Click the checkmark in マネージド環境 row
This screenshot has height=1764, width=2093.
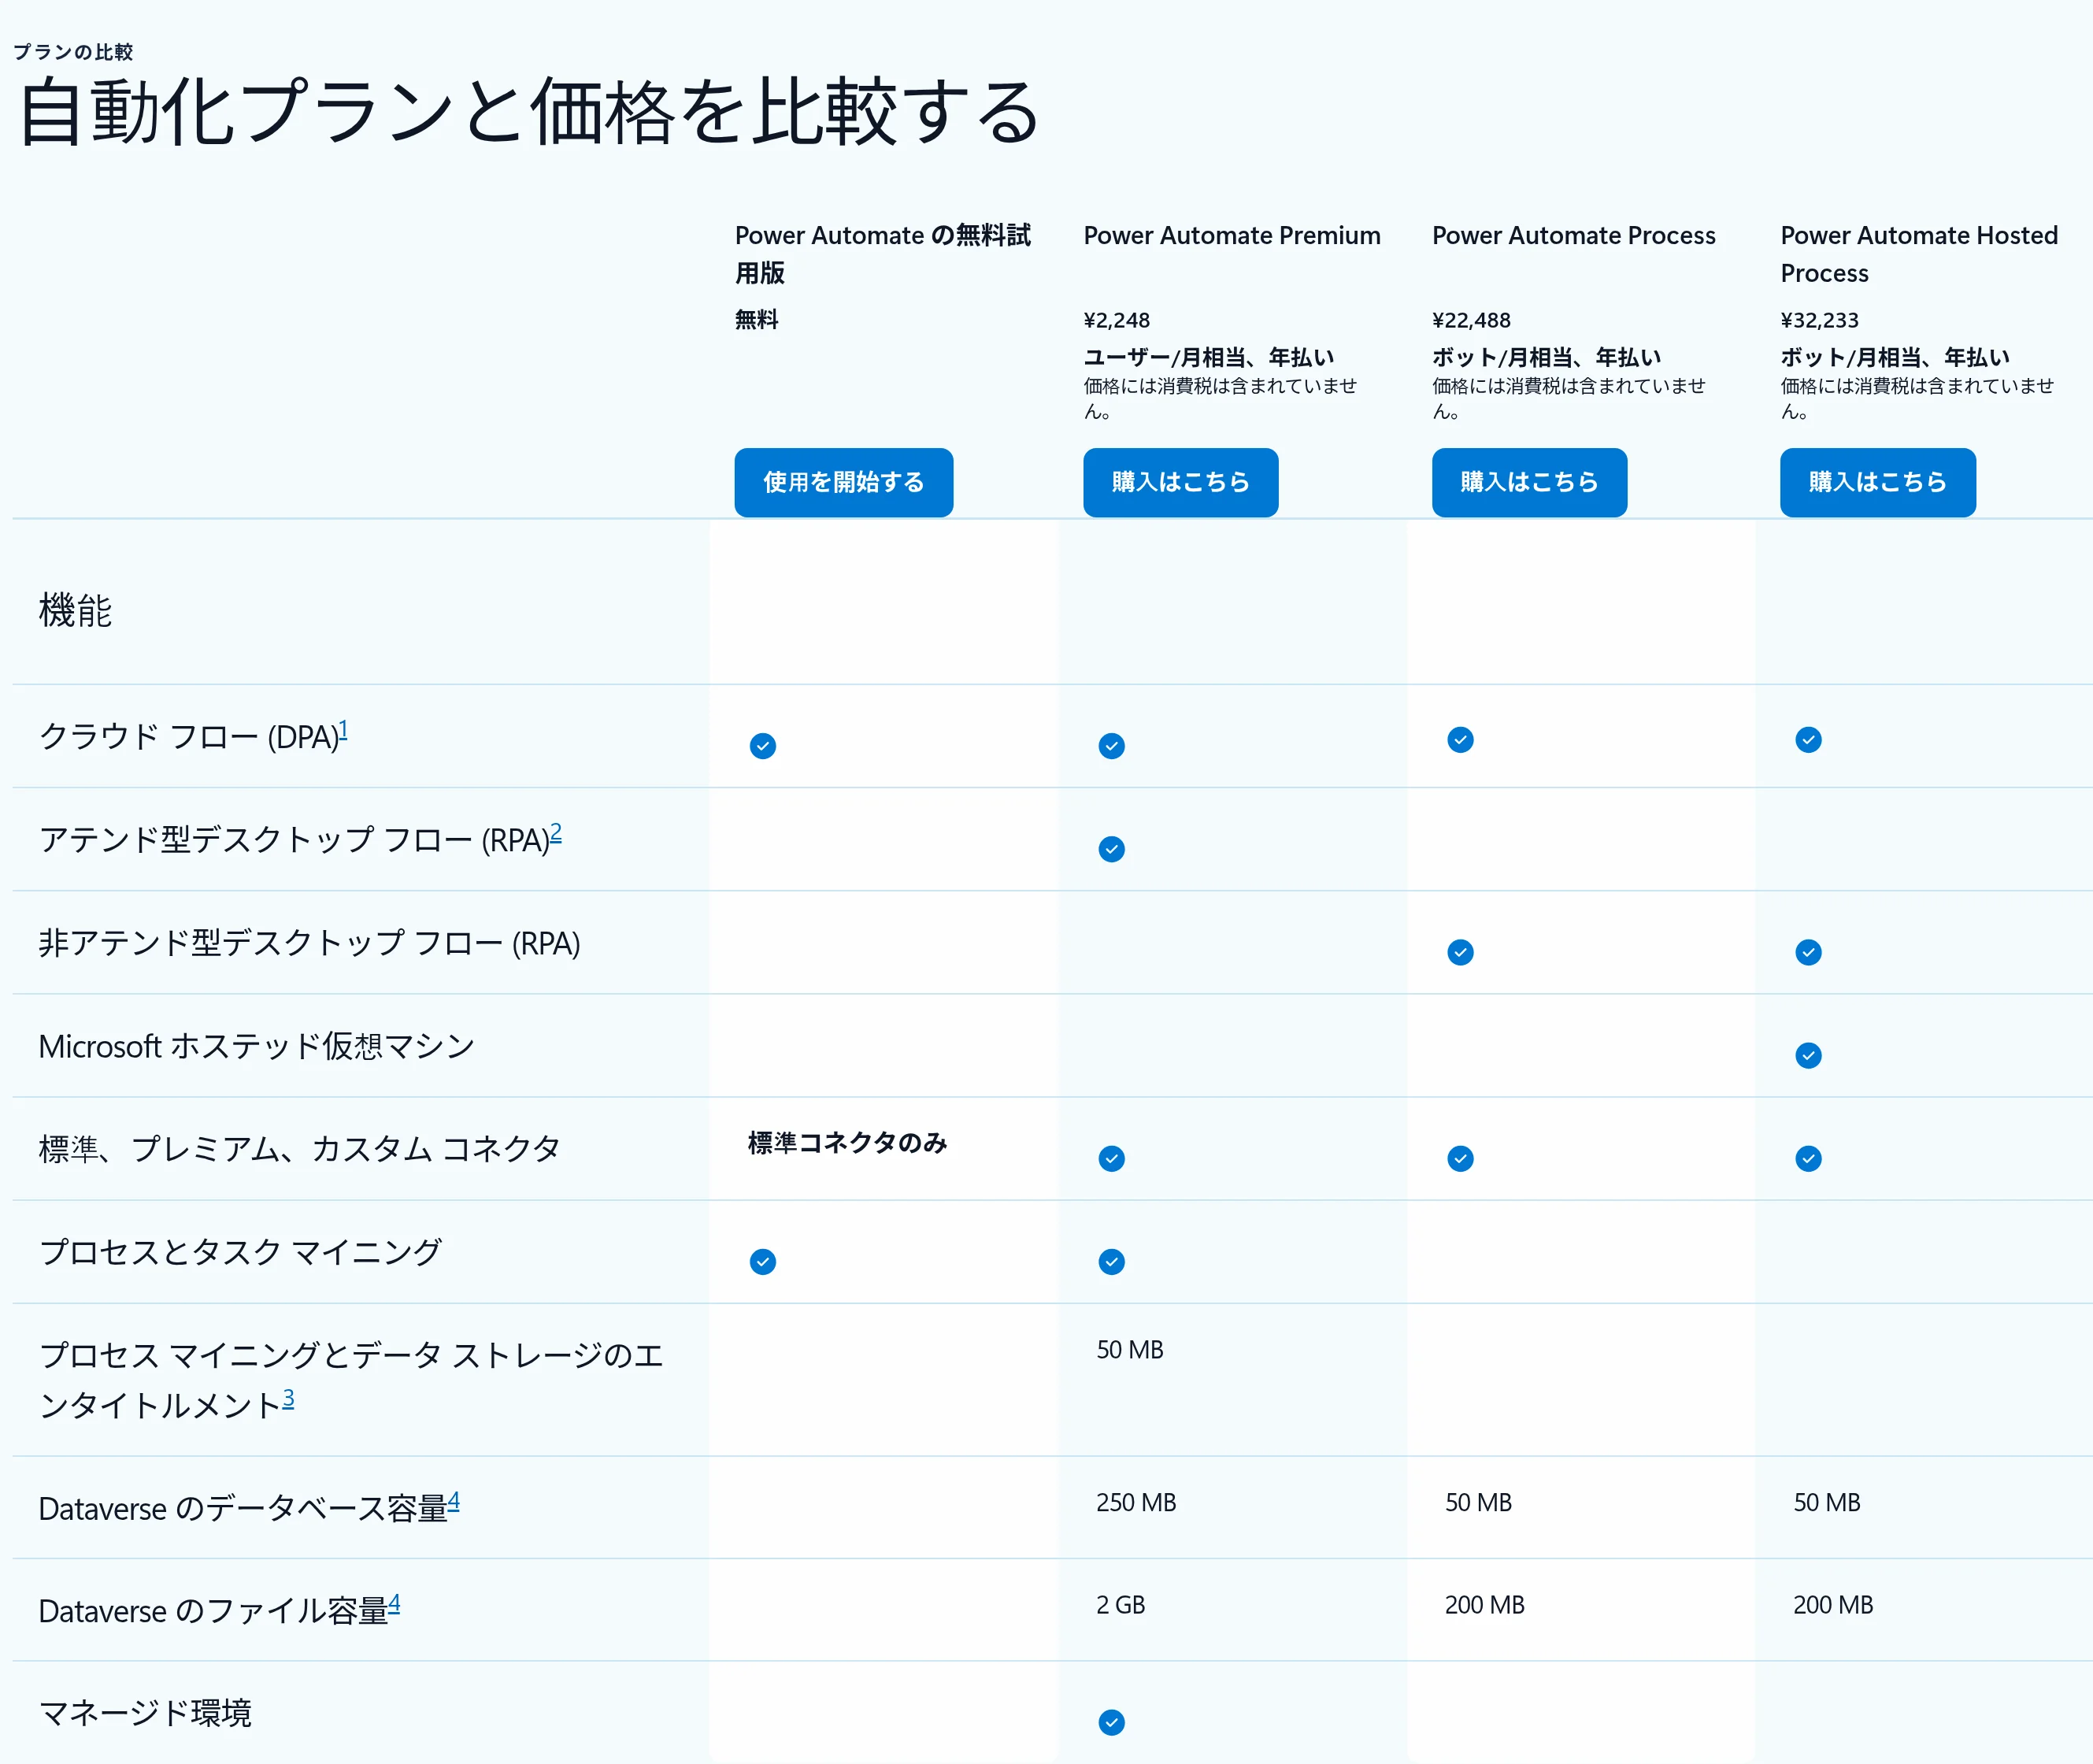[x=1111, y=1722]
